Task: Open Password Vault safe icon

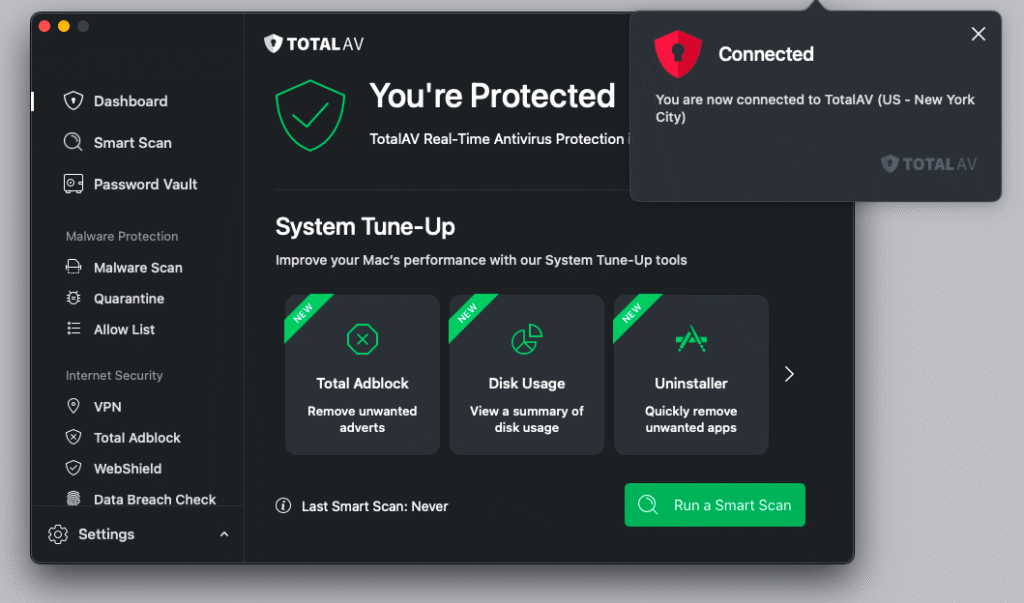Action: click(x=73, y=184)
